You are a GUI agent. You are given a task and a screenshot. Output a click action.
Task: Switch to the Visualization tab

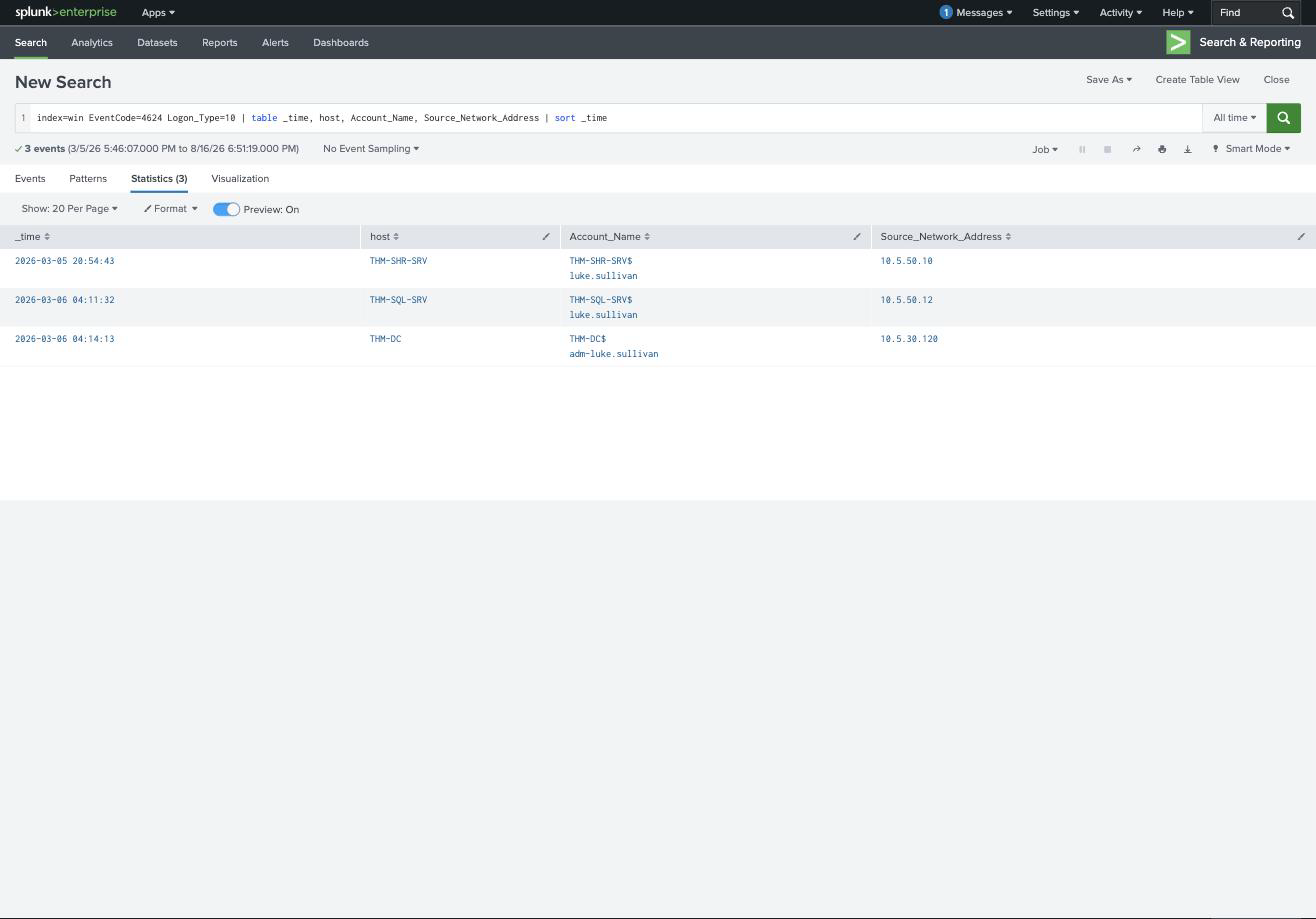[x=240, y=179]
